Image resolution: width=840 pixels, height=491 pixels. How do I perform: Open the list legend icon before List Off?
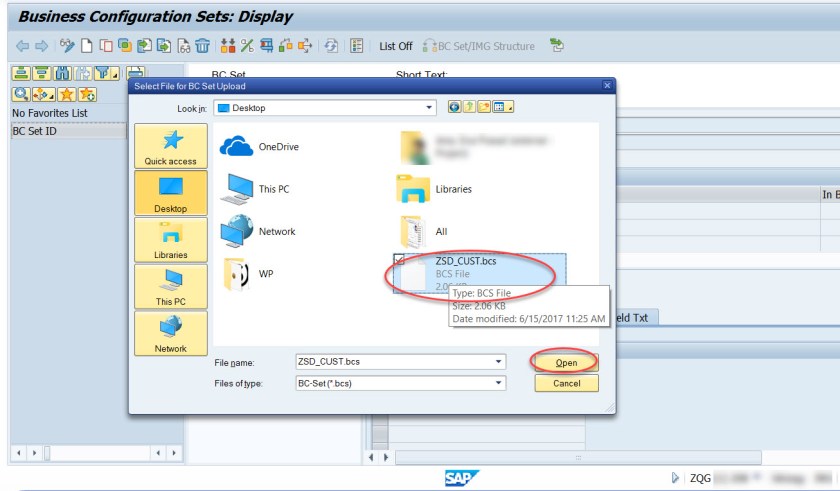(x=357, y=46)
